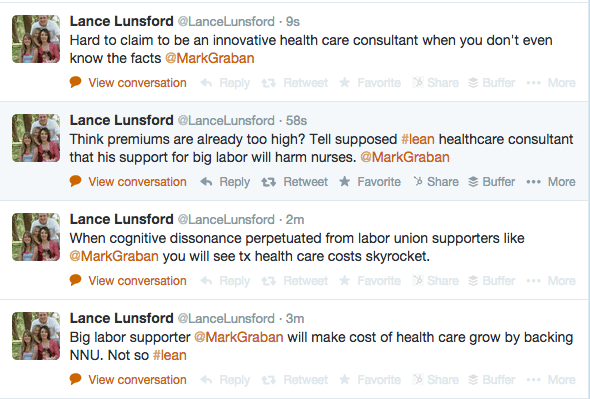590x399 pixels.
Task: Favorite the 9s tweet about facts
Action: click(370, 83)
